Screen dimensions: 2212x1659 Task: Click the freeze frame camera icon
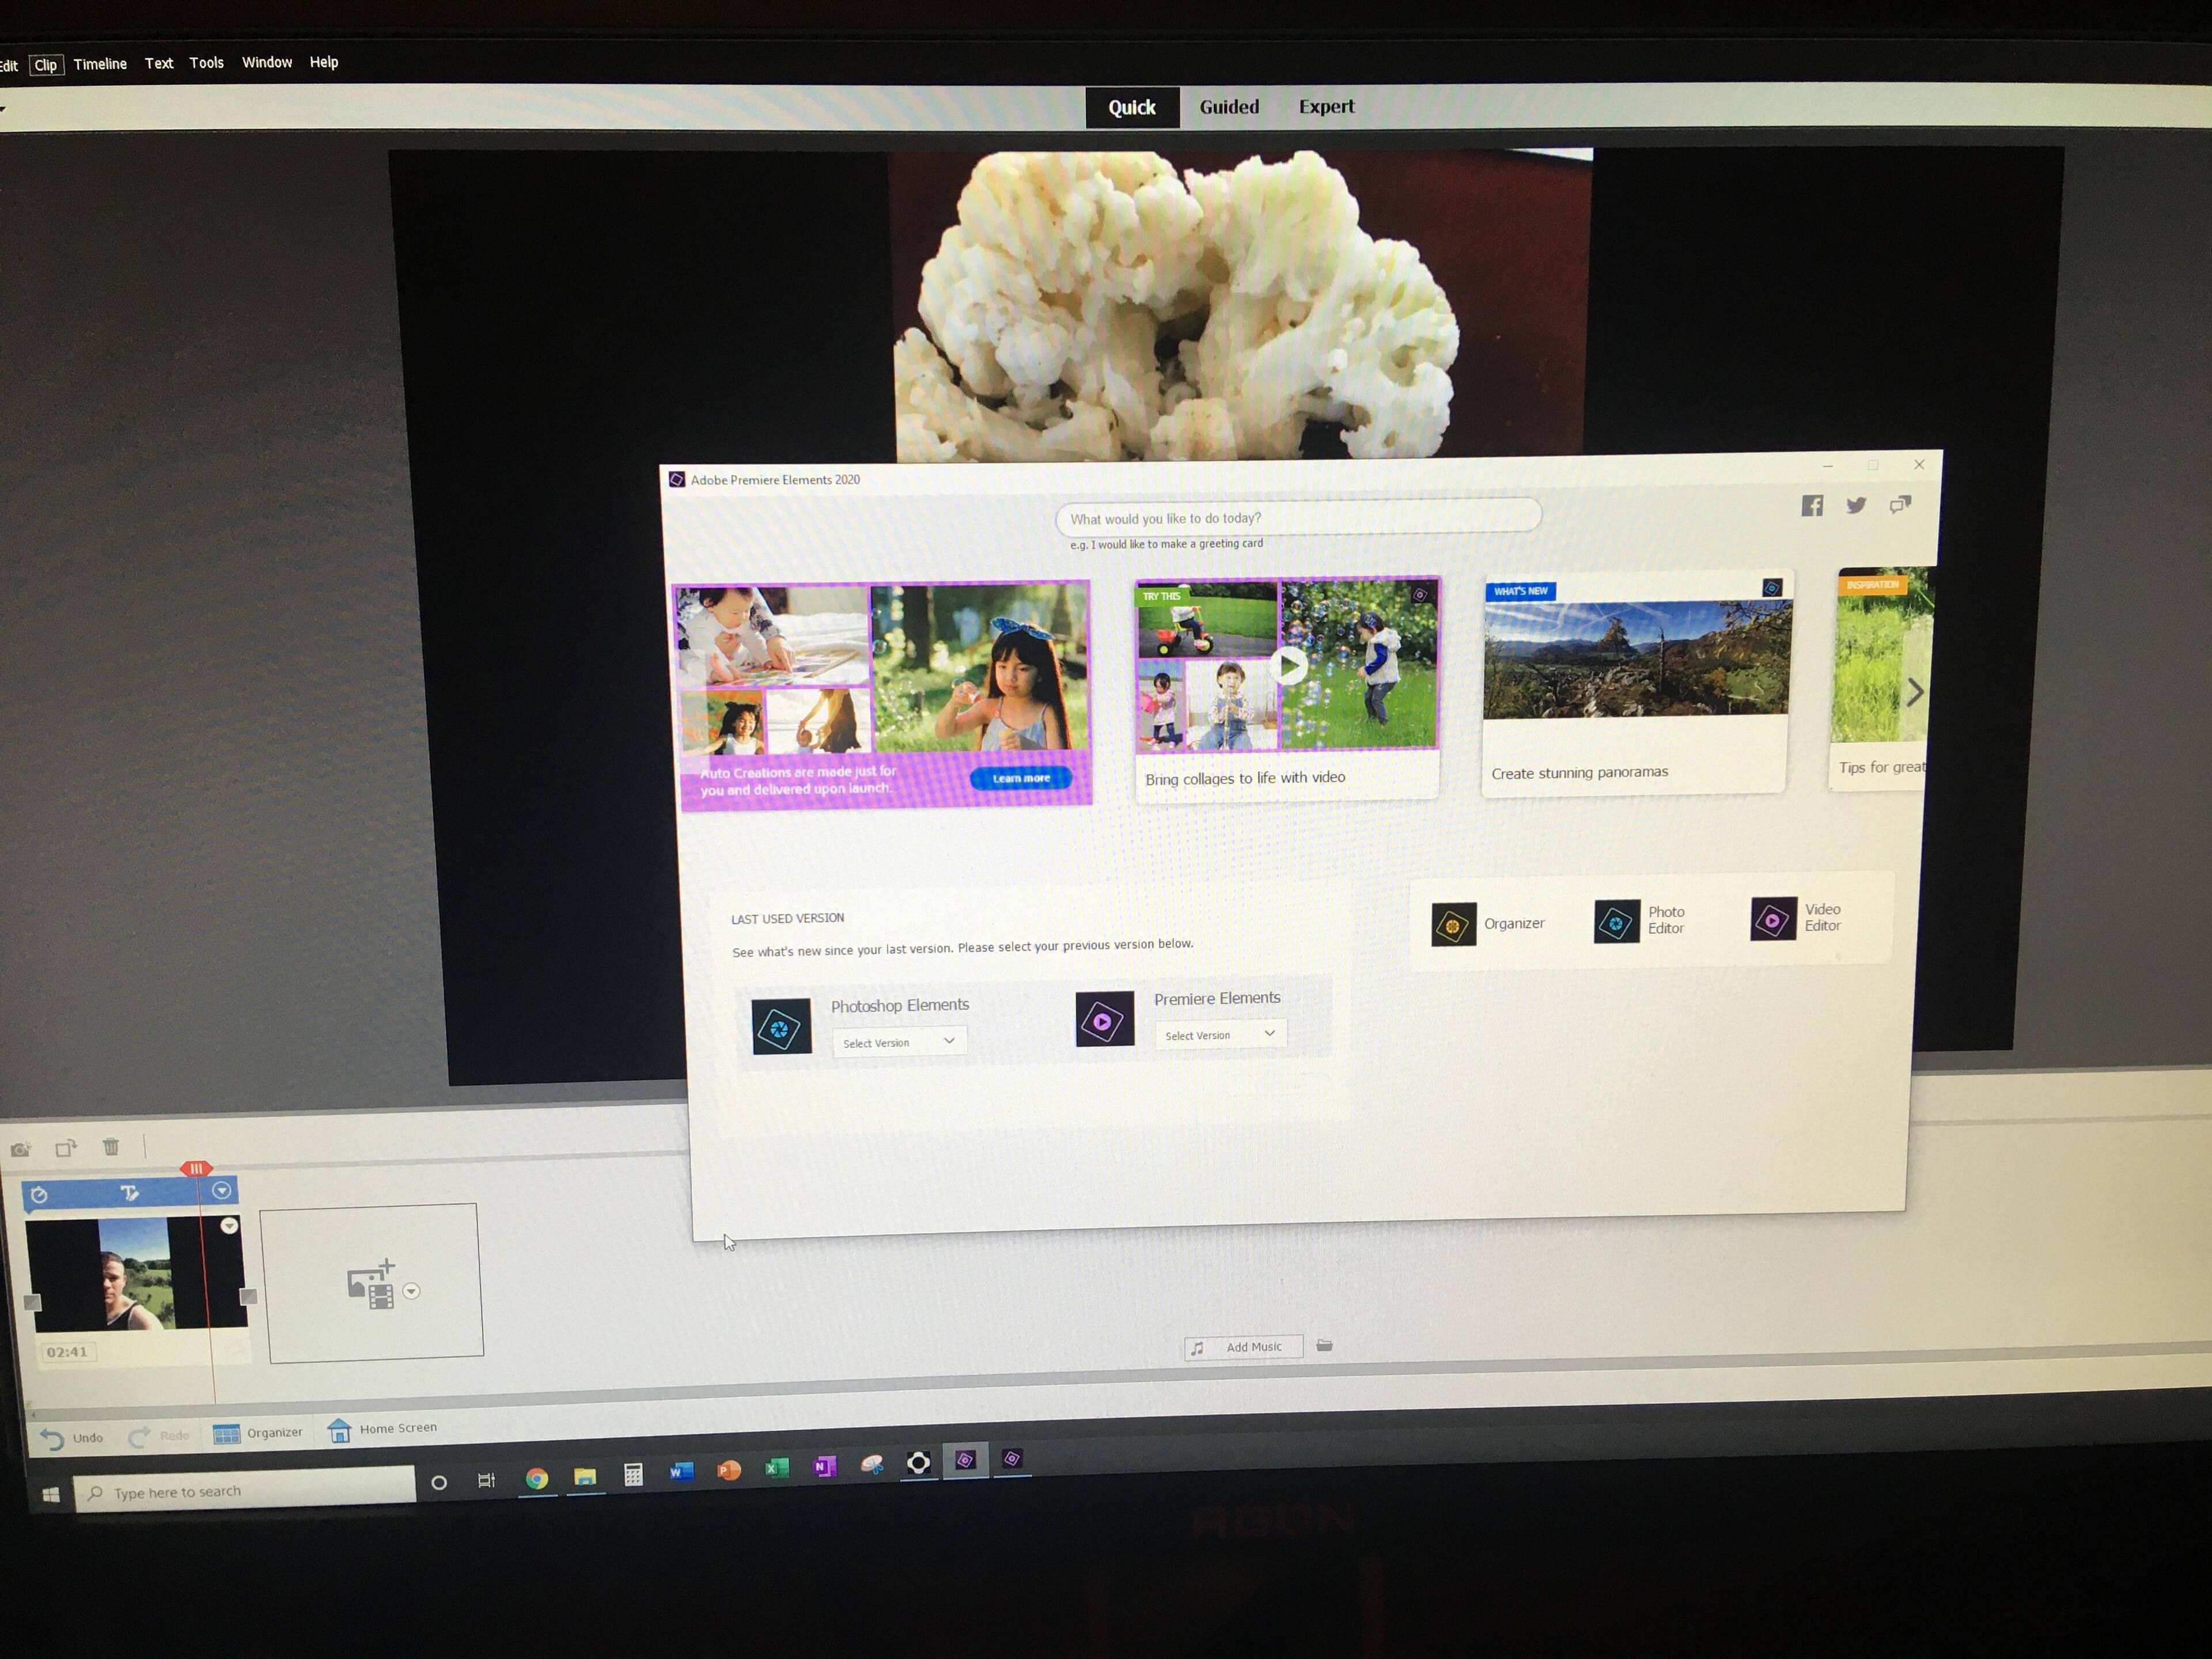point(20,1149)
